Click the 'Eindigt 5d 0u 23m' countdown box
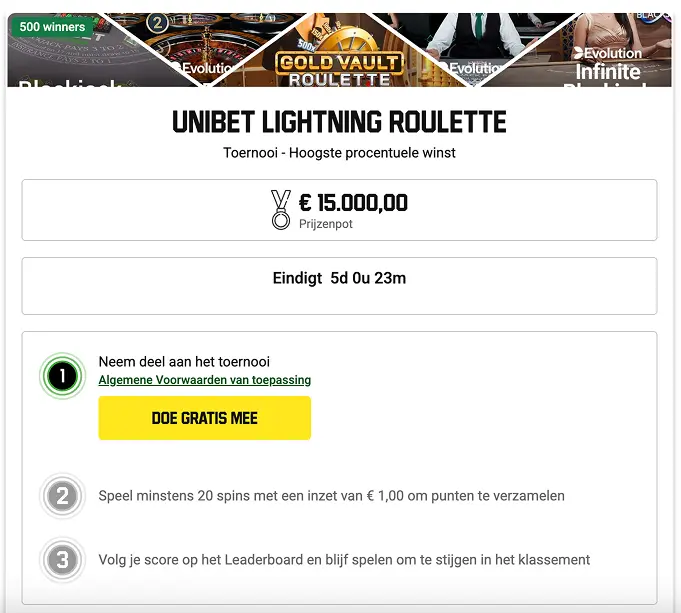This screenshot has width=681, height=613. point(339,285)
